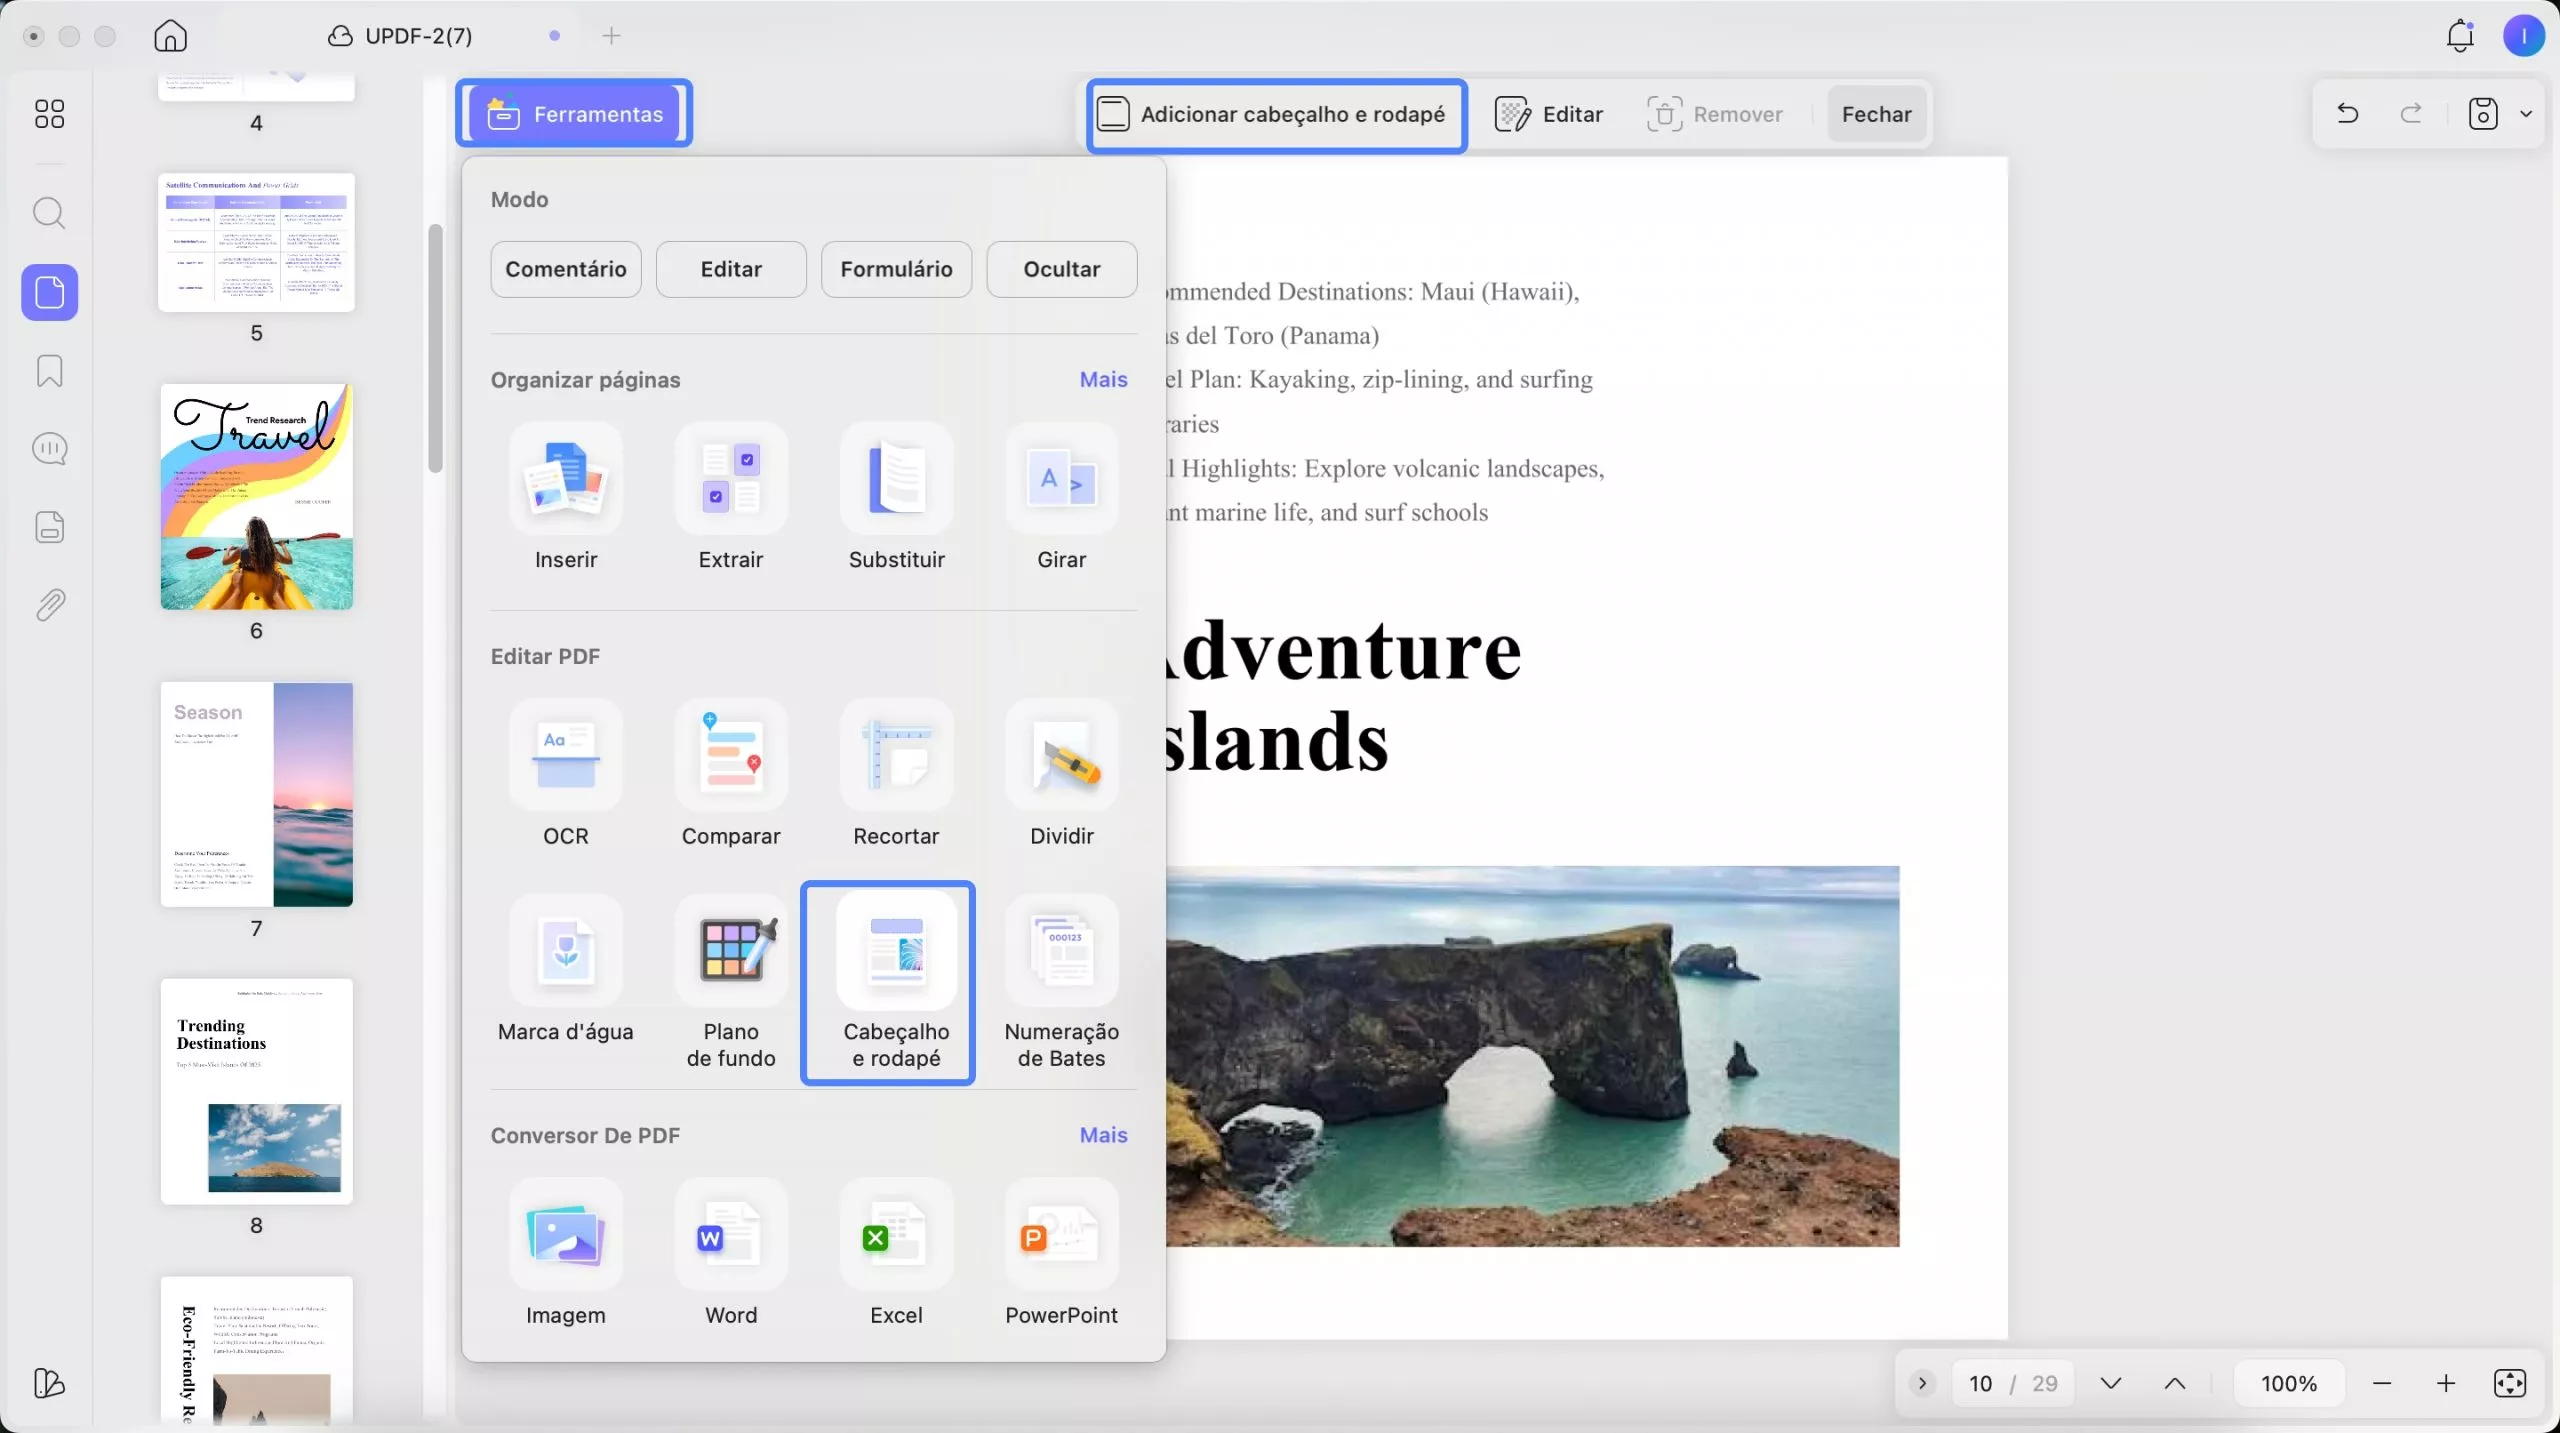Click Remover in header footer toolbar
Viewport: 2560px width, 1433px height.
click(1714, 114)
